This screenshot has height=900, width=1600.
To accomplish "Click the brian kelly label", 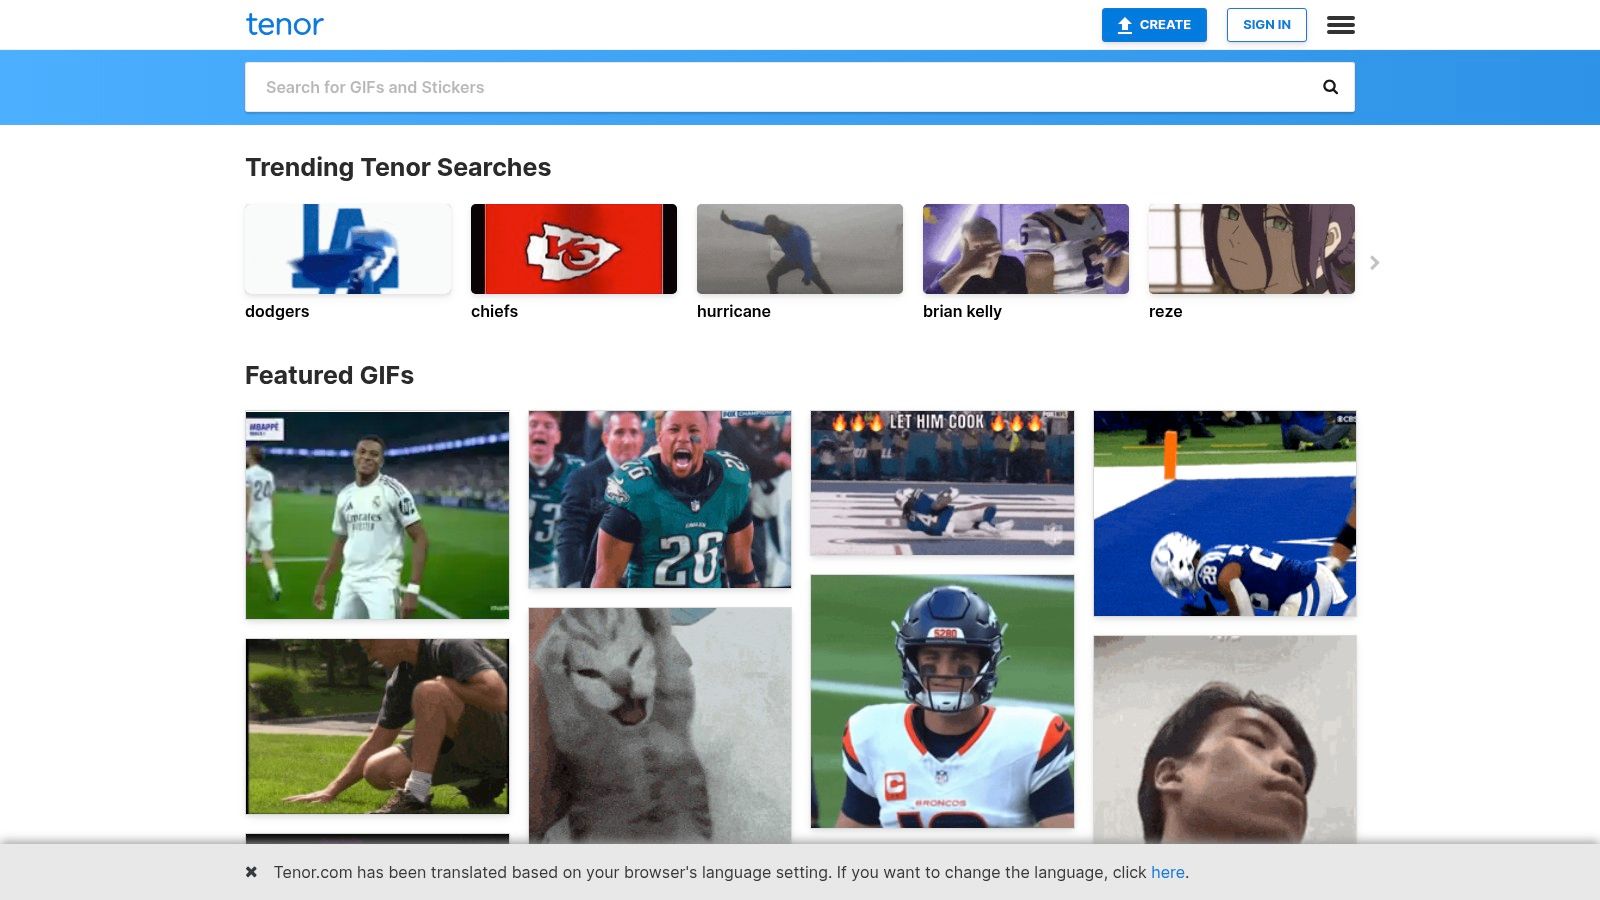I will (962, 311).
